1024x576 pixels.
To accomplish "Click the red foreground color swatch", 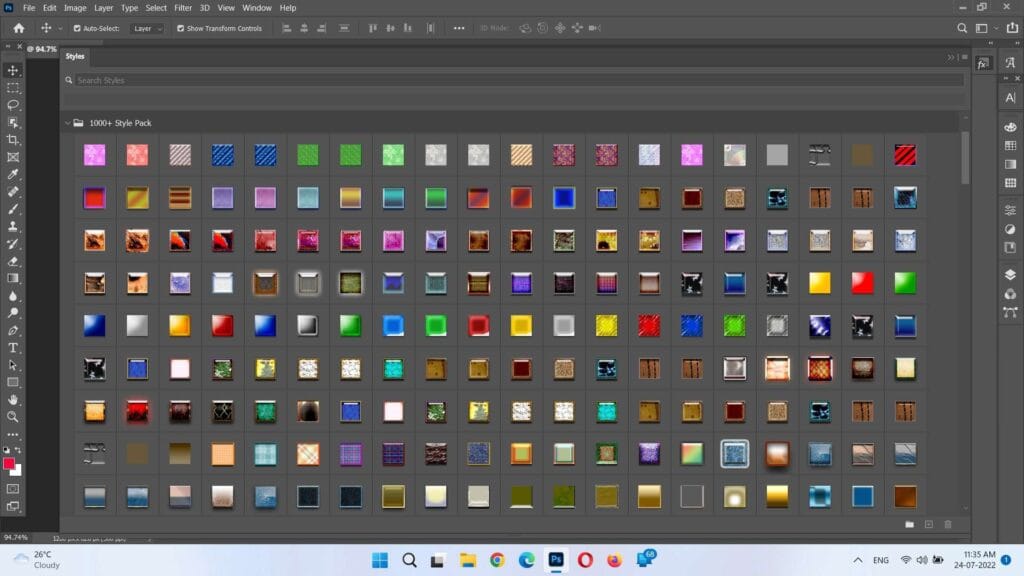I will 10,464.
